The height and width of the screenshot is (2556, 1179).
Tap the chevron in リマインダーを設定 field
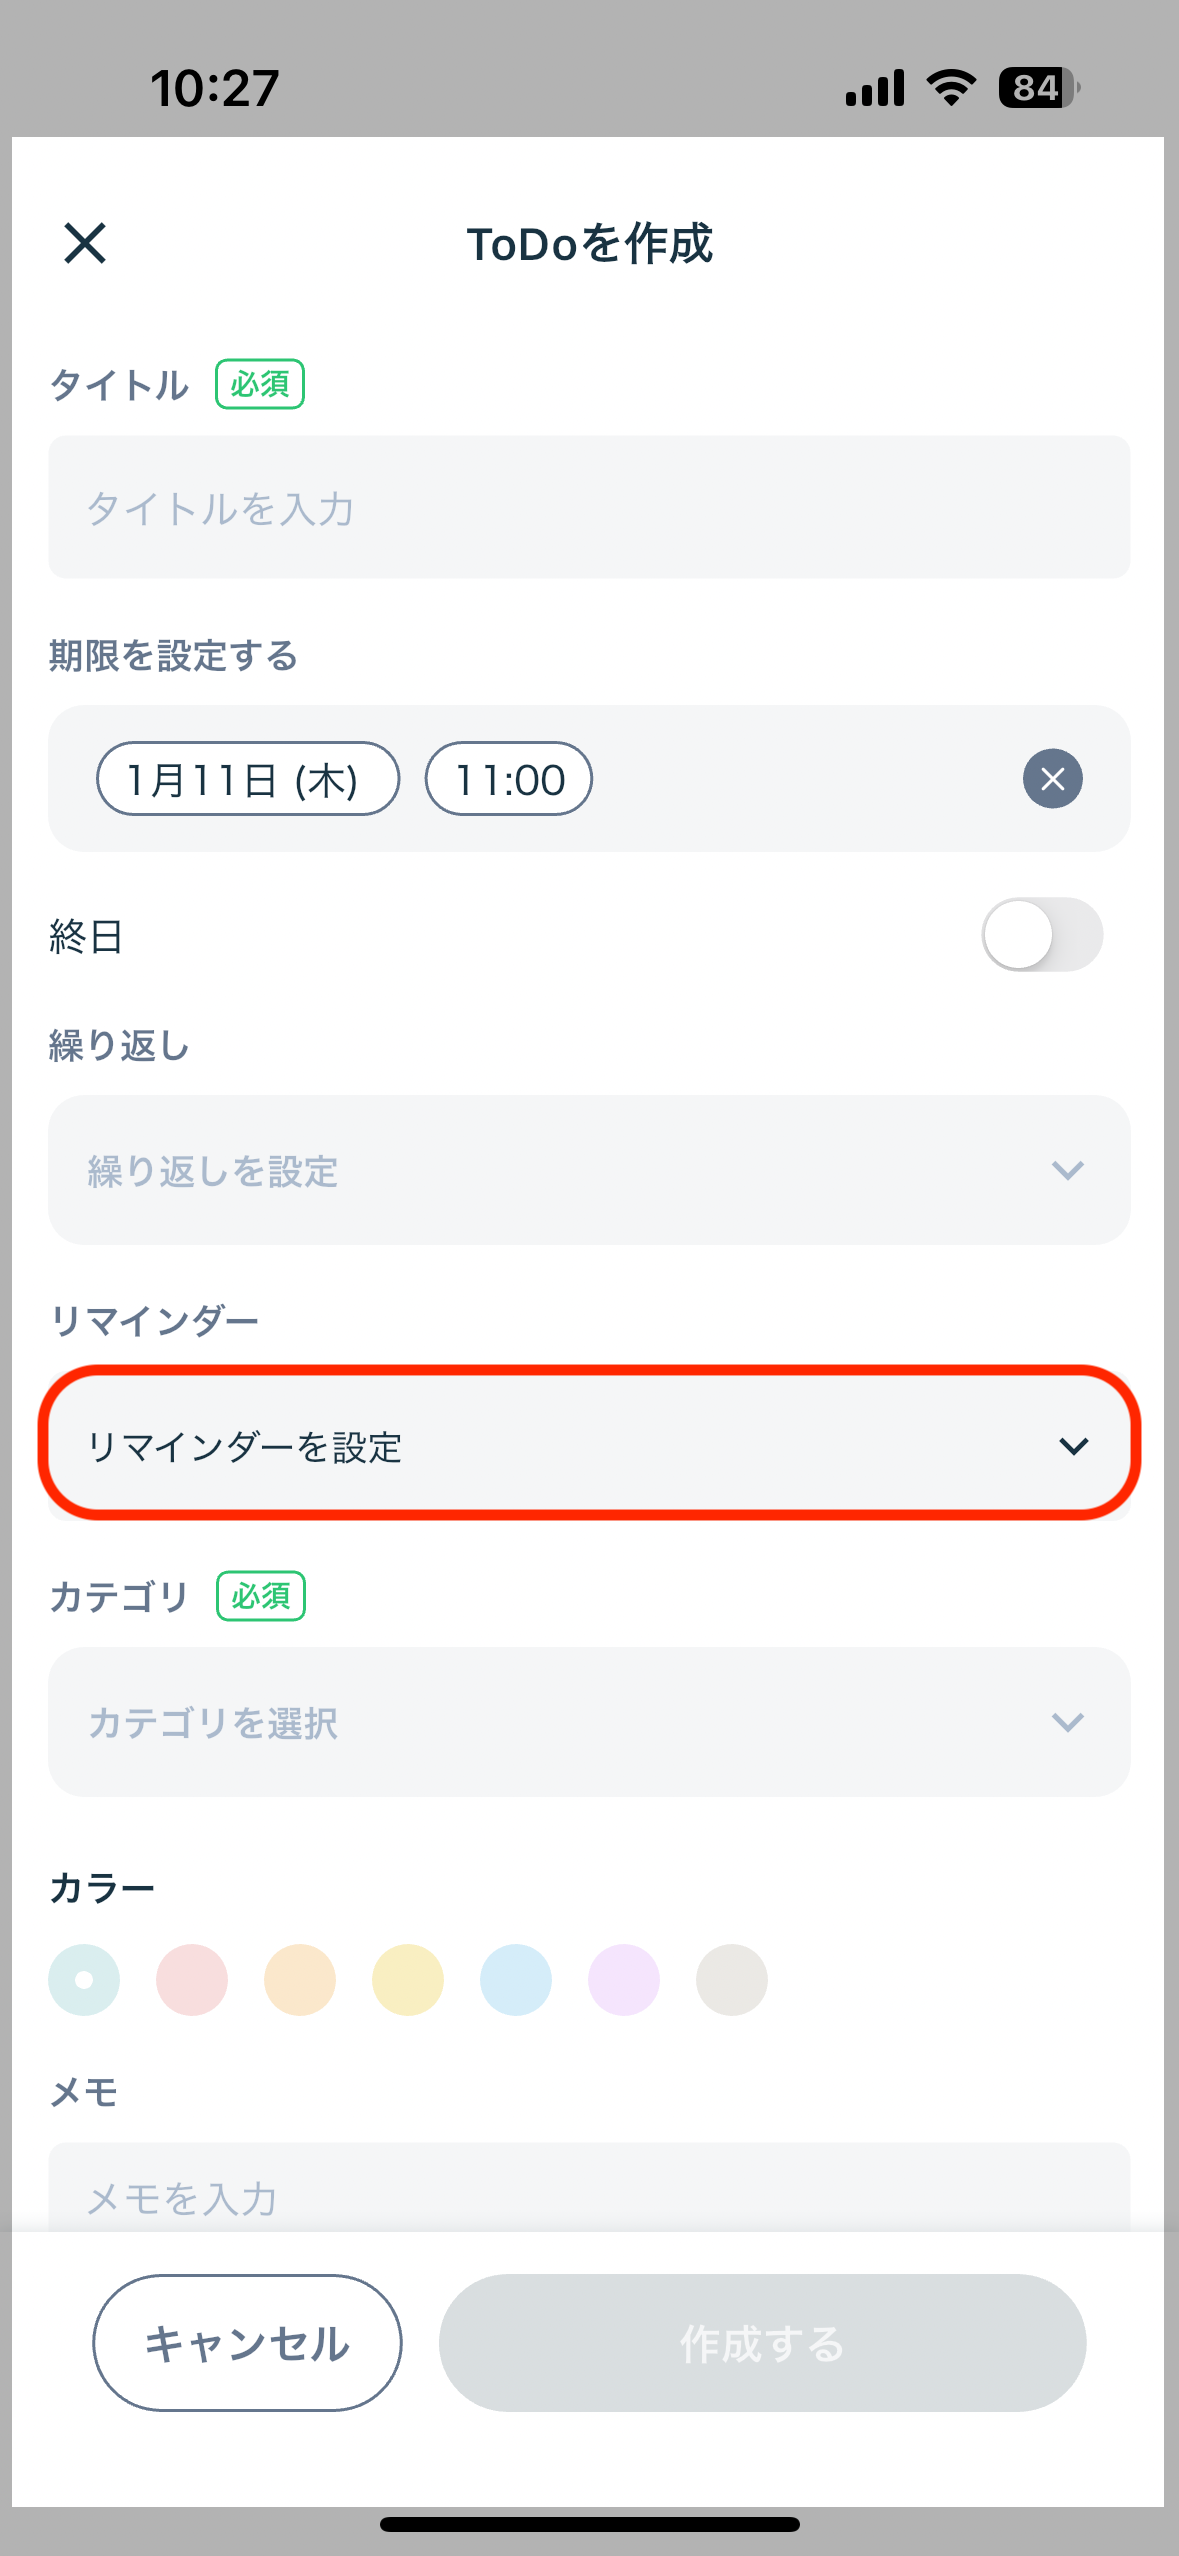pos(1073,1446)
